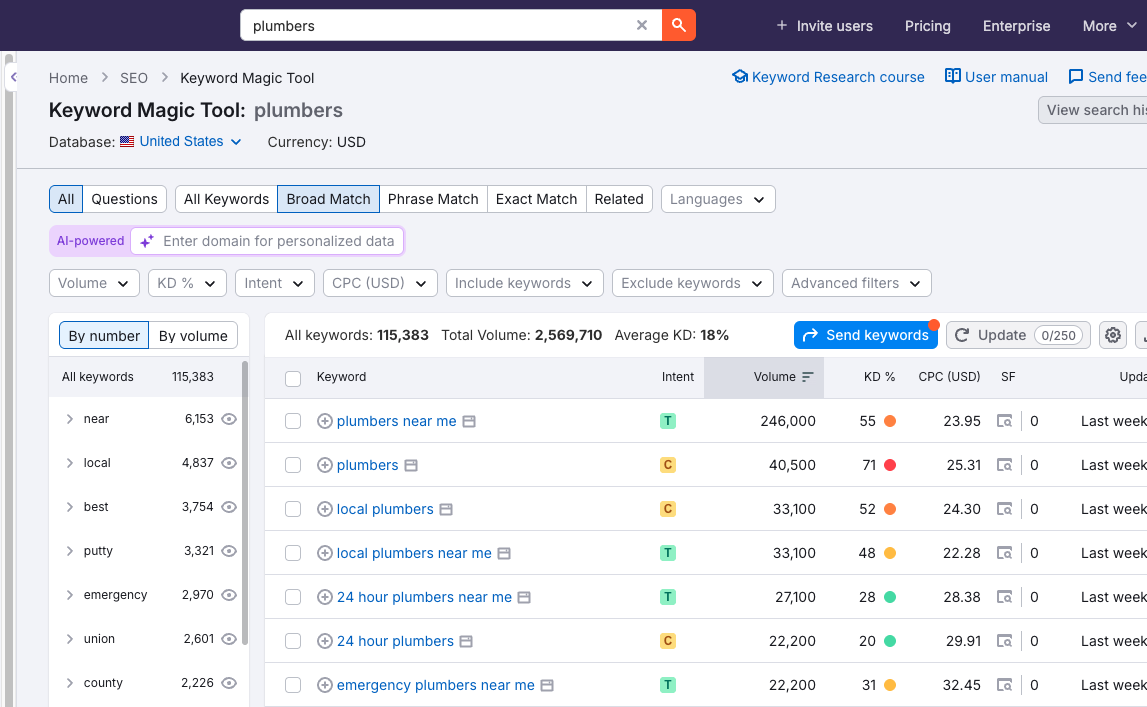Open the Include keywords dropdown
This screenshot has height=707, width=1147.
pos(524,283)
